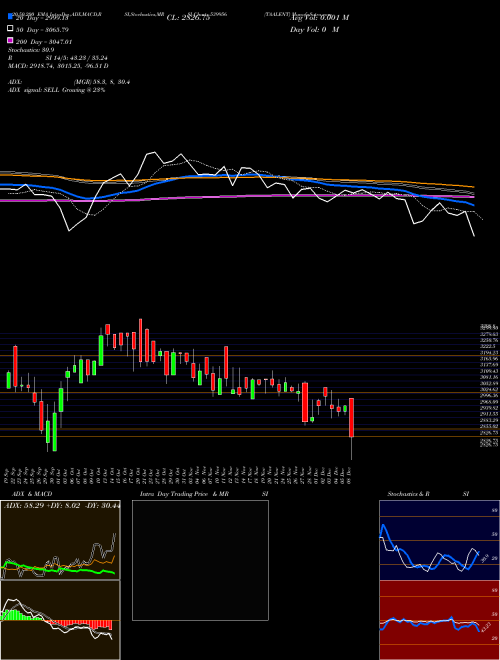The height and width of the screenshot is (660, 500).
Task: Click the 'ADX signal: SELL' line
Action: click(x=56, y=90)
